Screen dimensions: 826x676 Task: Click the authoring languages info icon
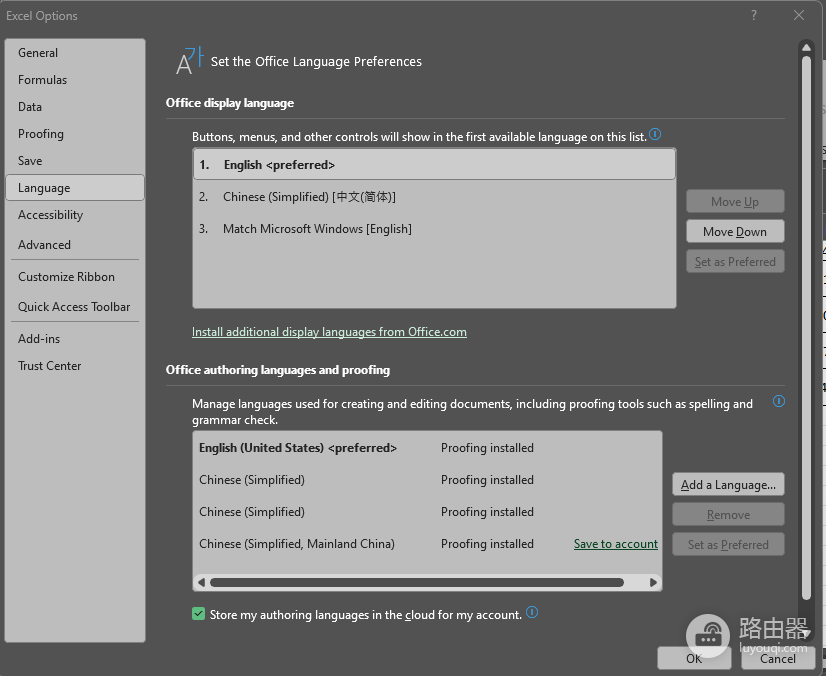point(779,401)
